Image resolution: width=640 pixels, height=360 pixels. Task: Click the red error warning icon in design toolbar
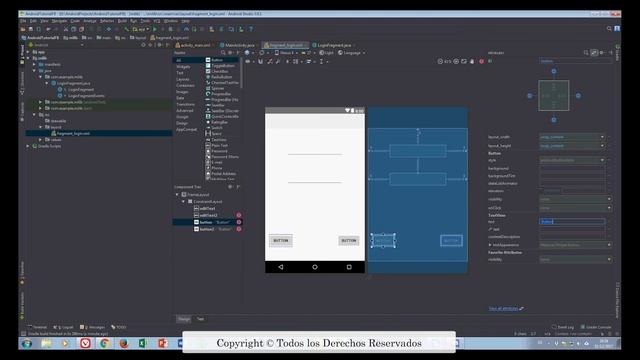pos(481,61)
